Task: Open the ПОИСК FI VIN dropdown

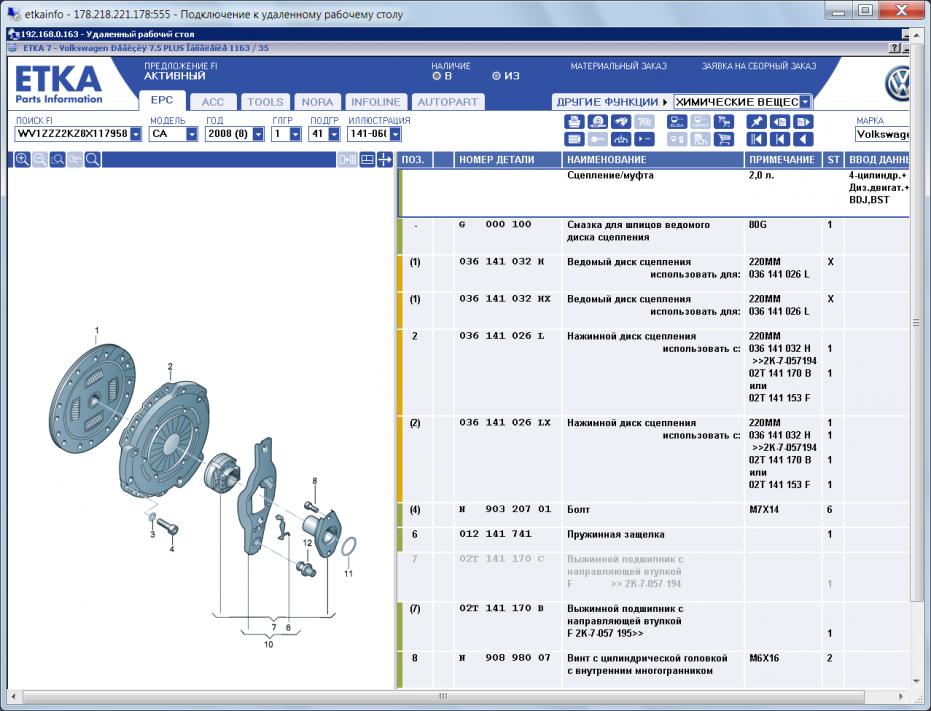Action: (x=136, y=134)
